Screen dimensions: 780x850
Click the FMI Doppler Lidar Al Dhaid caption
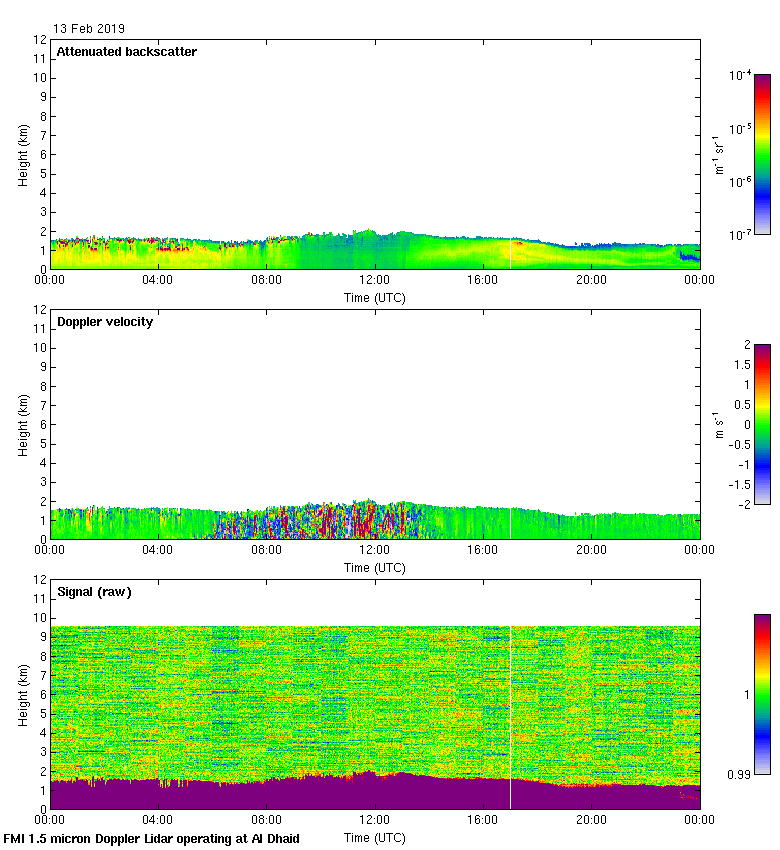[x=152, y=838]
